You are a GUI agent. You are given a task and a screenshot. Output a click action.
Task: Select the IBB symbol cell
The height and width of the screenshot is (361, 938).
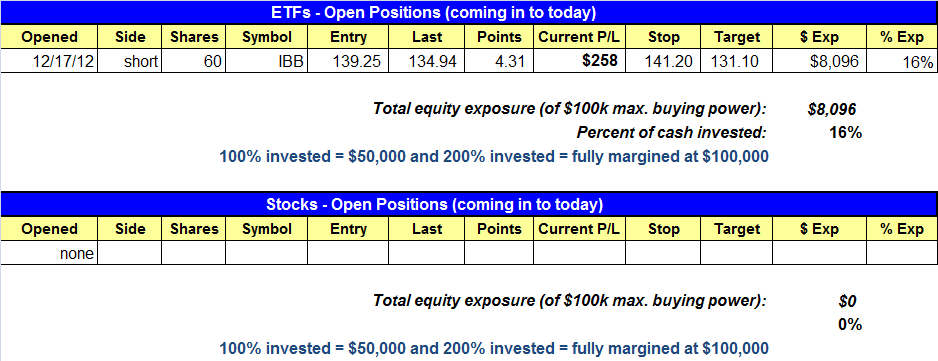[x=266, y=61]
